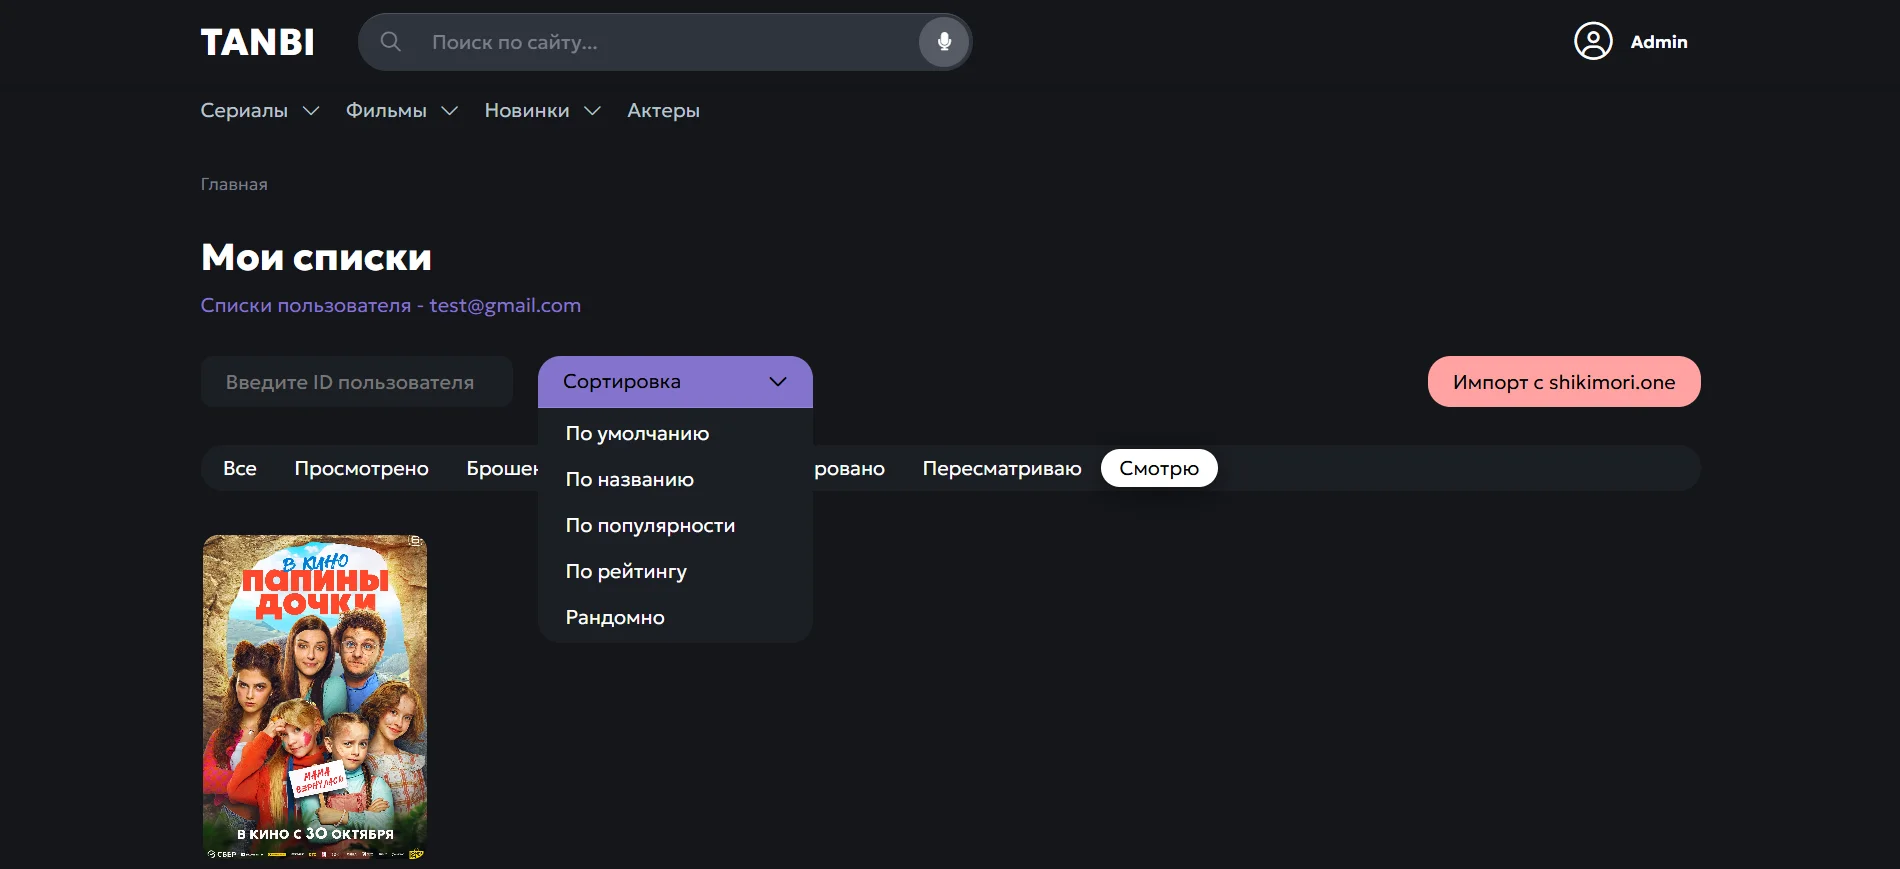Click the magnifier search icon
Image resolution: width=1900 pixels, height=869 pixels.
[391, 42]
